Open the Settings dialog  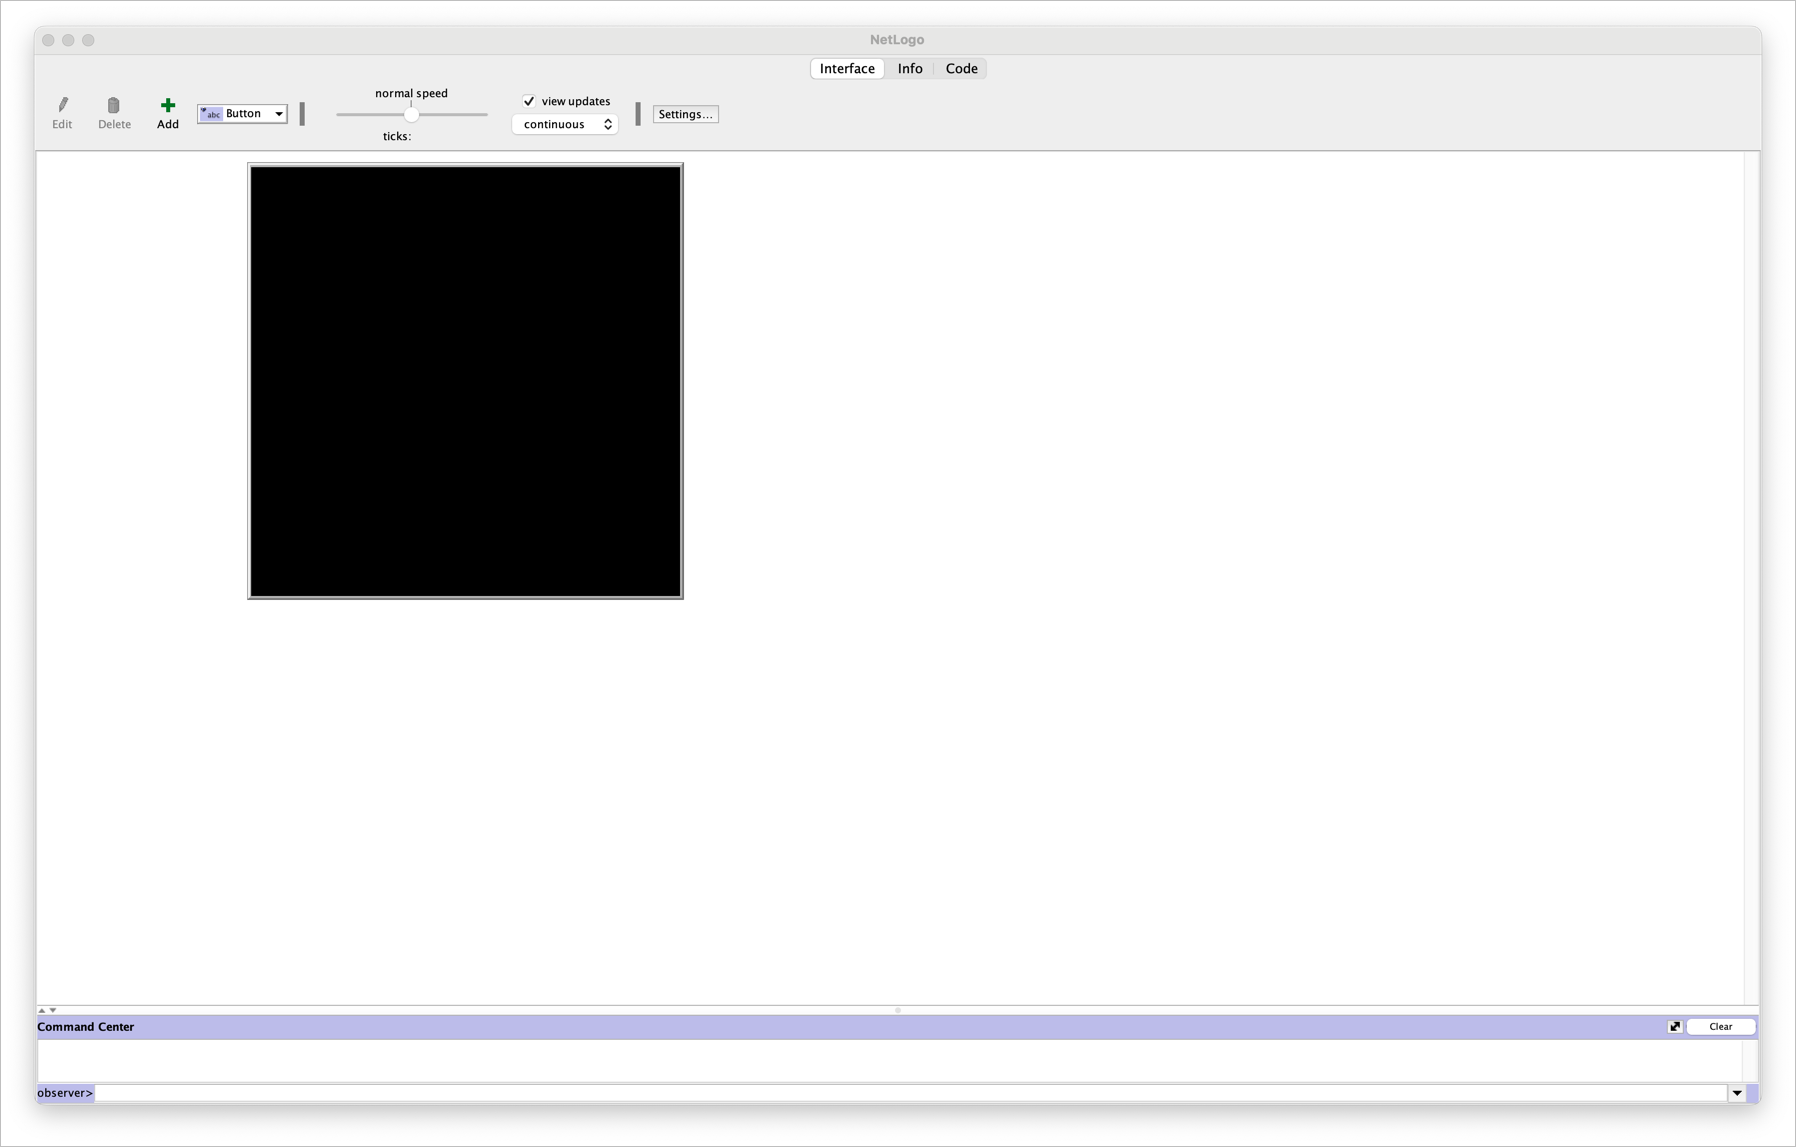685,114
